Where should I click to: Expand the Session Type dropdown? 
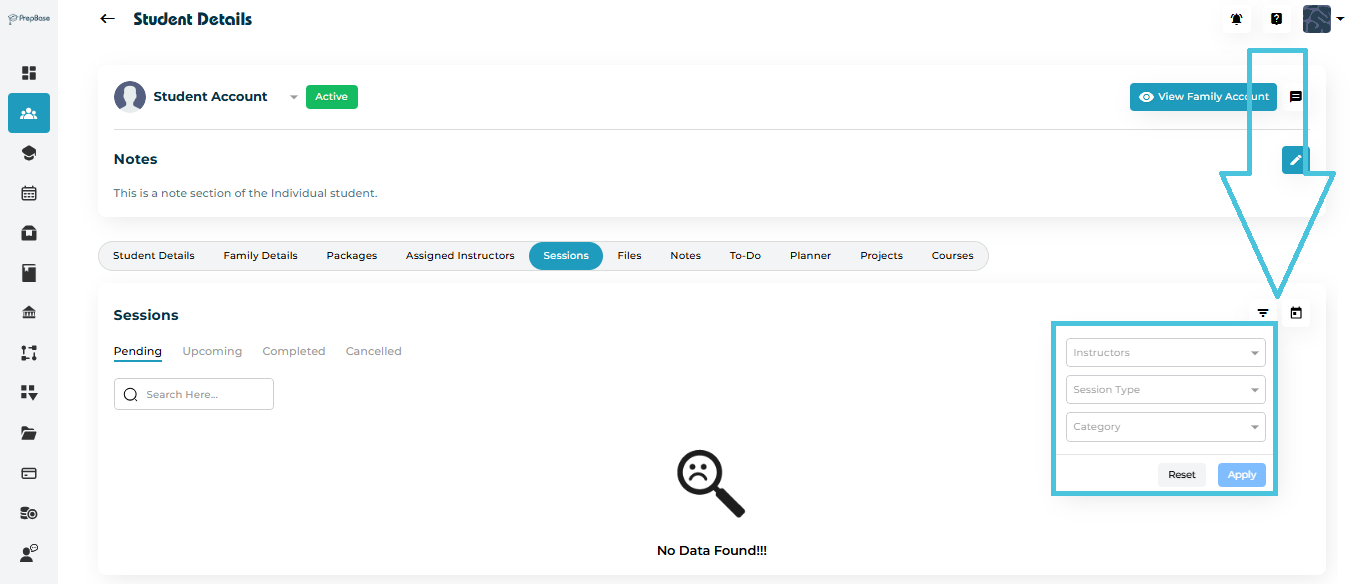(x=1165, y=390)
